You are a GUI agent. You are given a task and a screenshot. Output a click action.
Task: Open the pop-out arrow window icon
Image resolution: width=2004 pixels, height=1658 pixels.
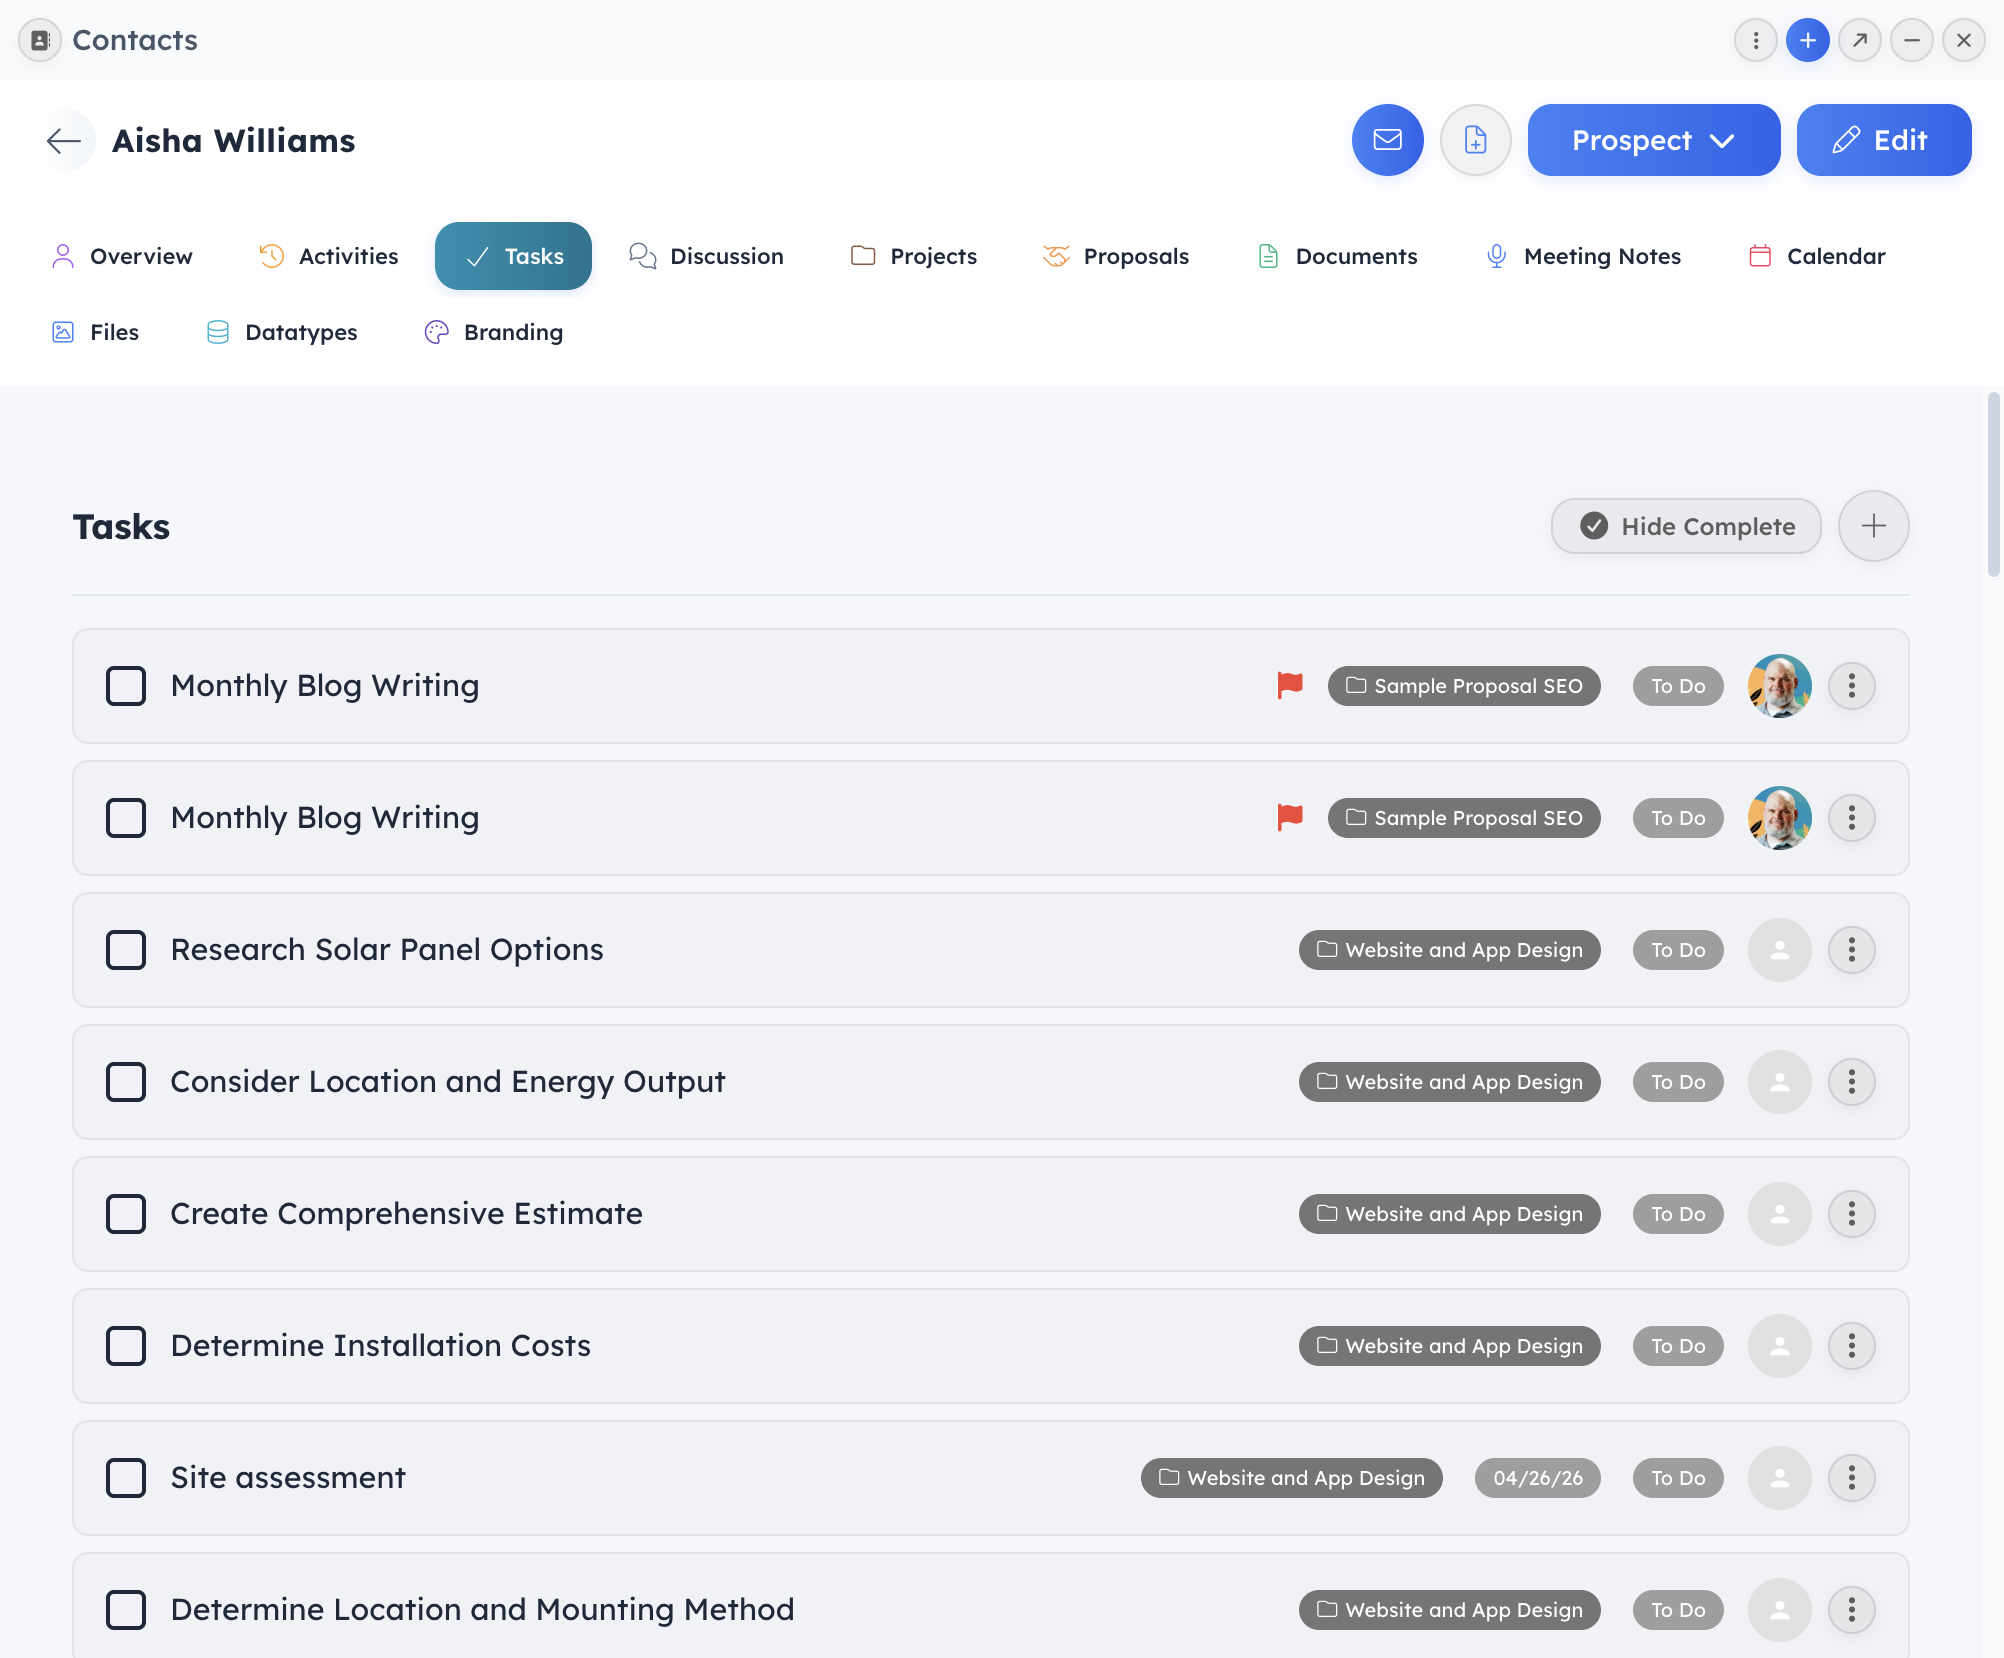1859,40
